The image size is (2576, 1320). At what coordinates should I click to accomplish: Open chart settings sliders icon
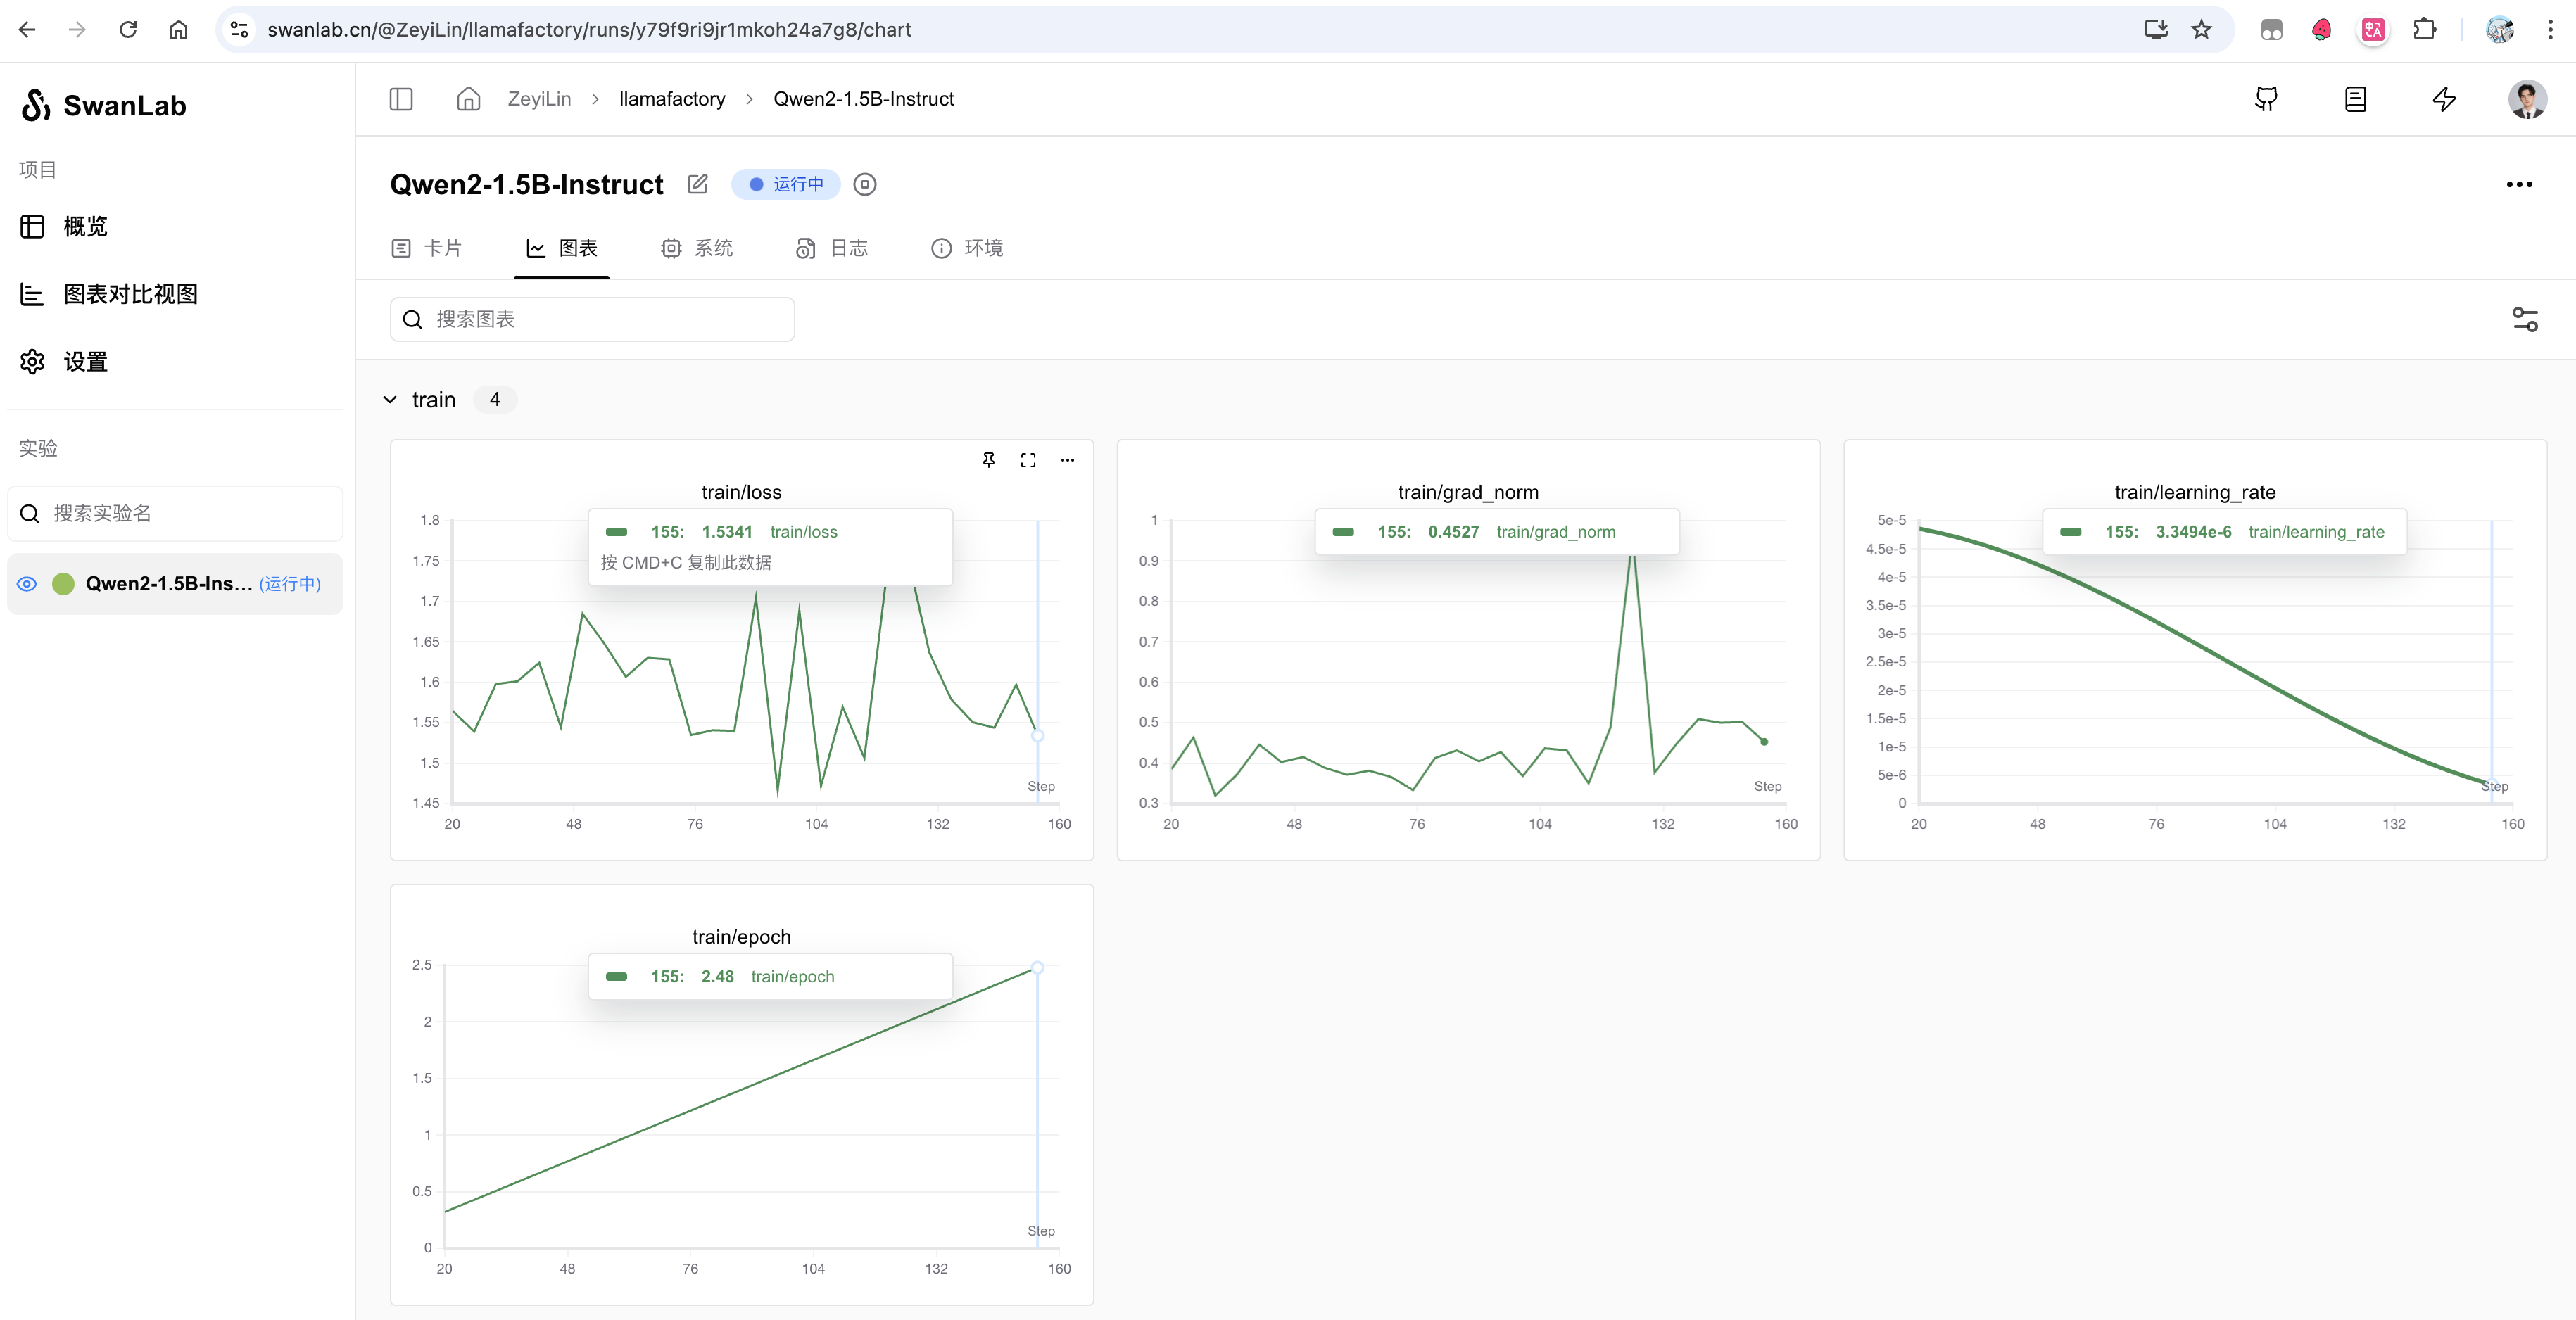point(2525,319)
